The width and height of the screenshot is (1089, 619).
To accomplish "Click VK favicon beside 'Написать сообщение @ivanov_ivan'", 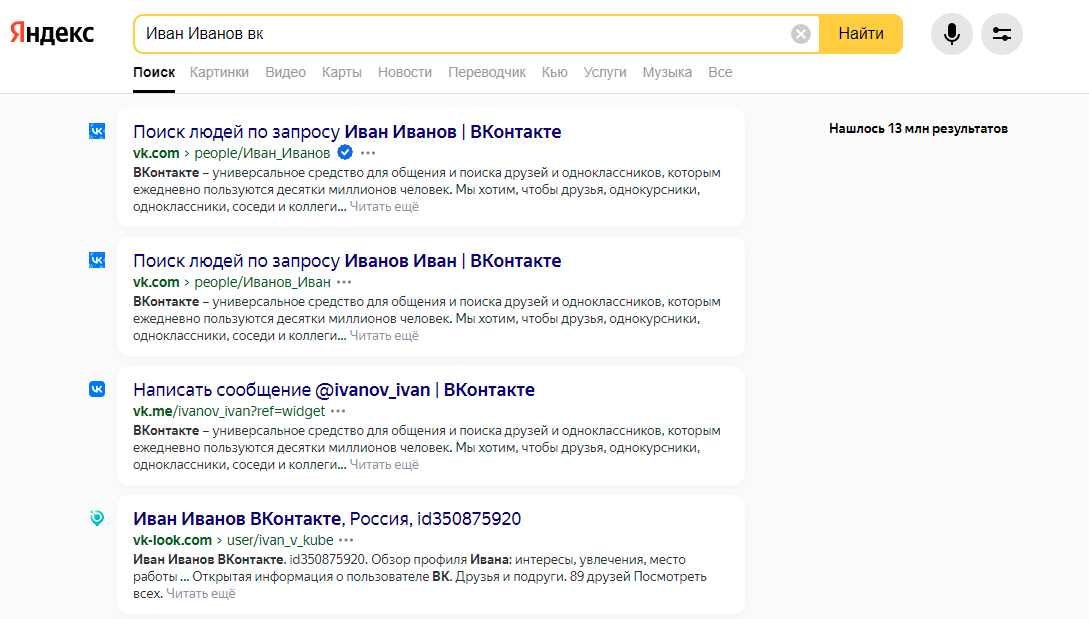I will 97,389.
